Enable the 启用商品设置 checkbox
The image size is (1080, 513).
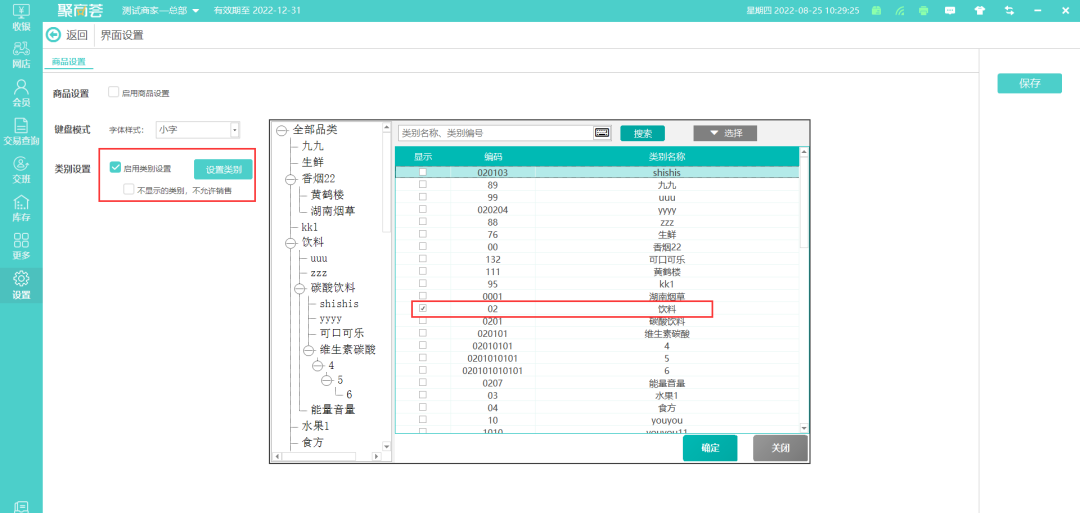coord(114,92)
